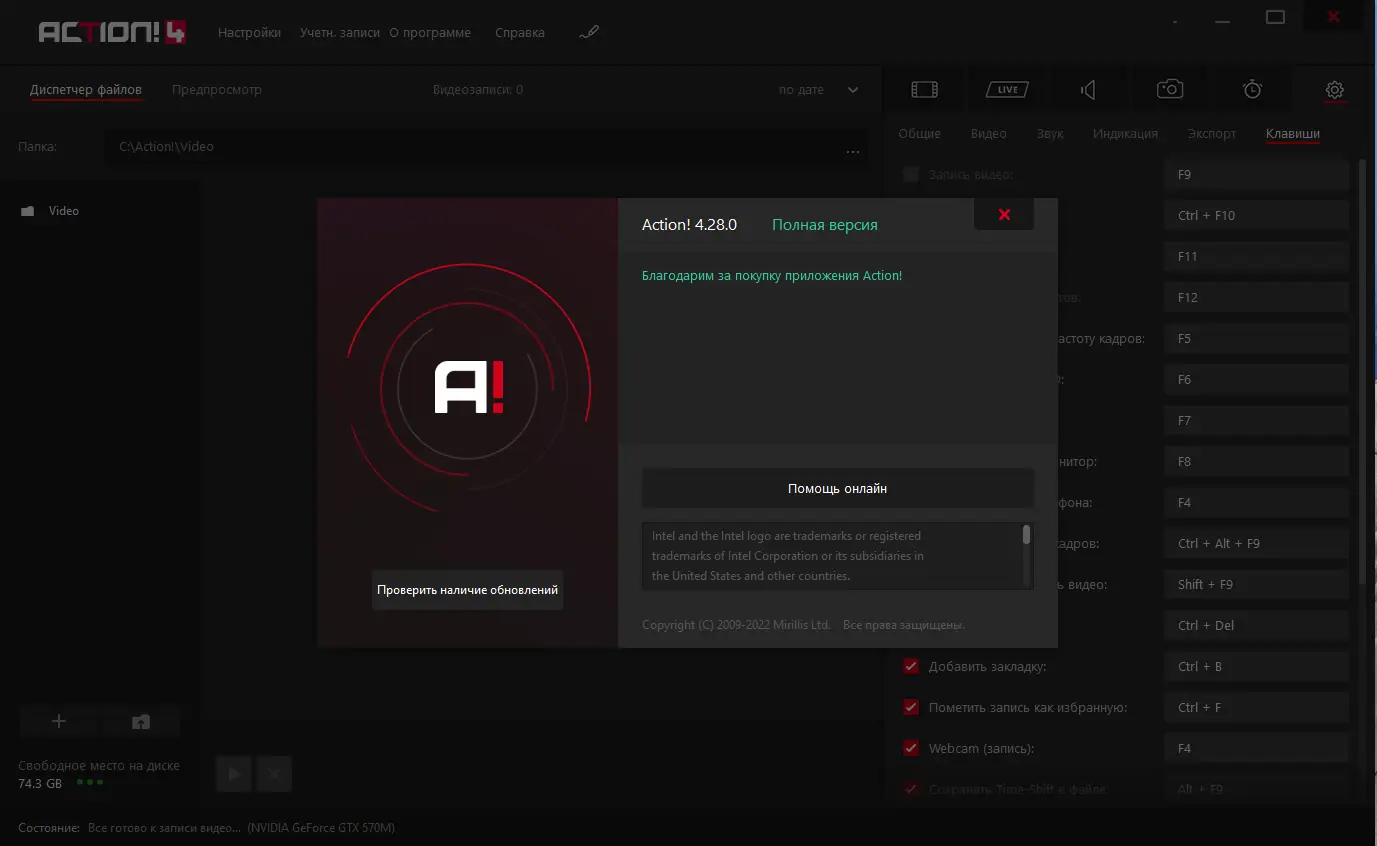1377x846 pixels.
Task: Select the Клавиши settings tab
Action: coord(1293,134)
